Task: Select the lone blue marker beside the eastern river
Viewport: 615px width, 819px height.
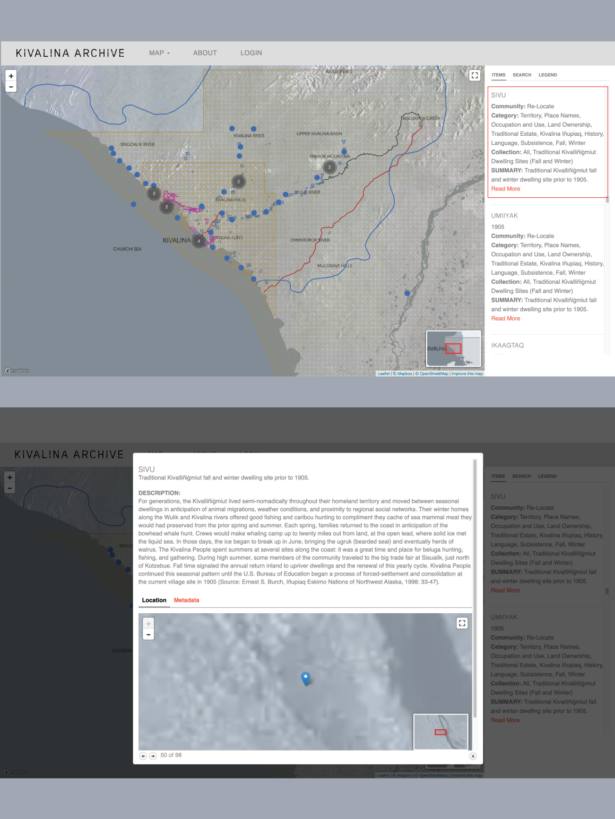Action: pos(407,294)
